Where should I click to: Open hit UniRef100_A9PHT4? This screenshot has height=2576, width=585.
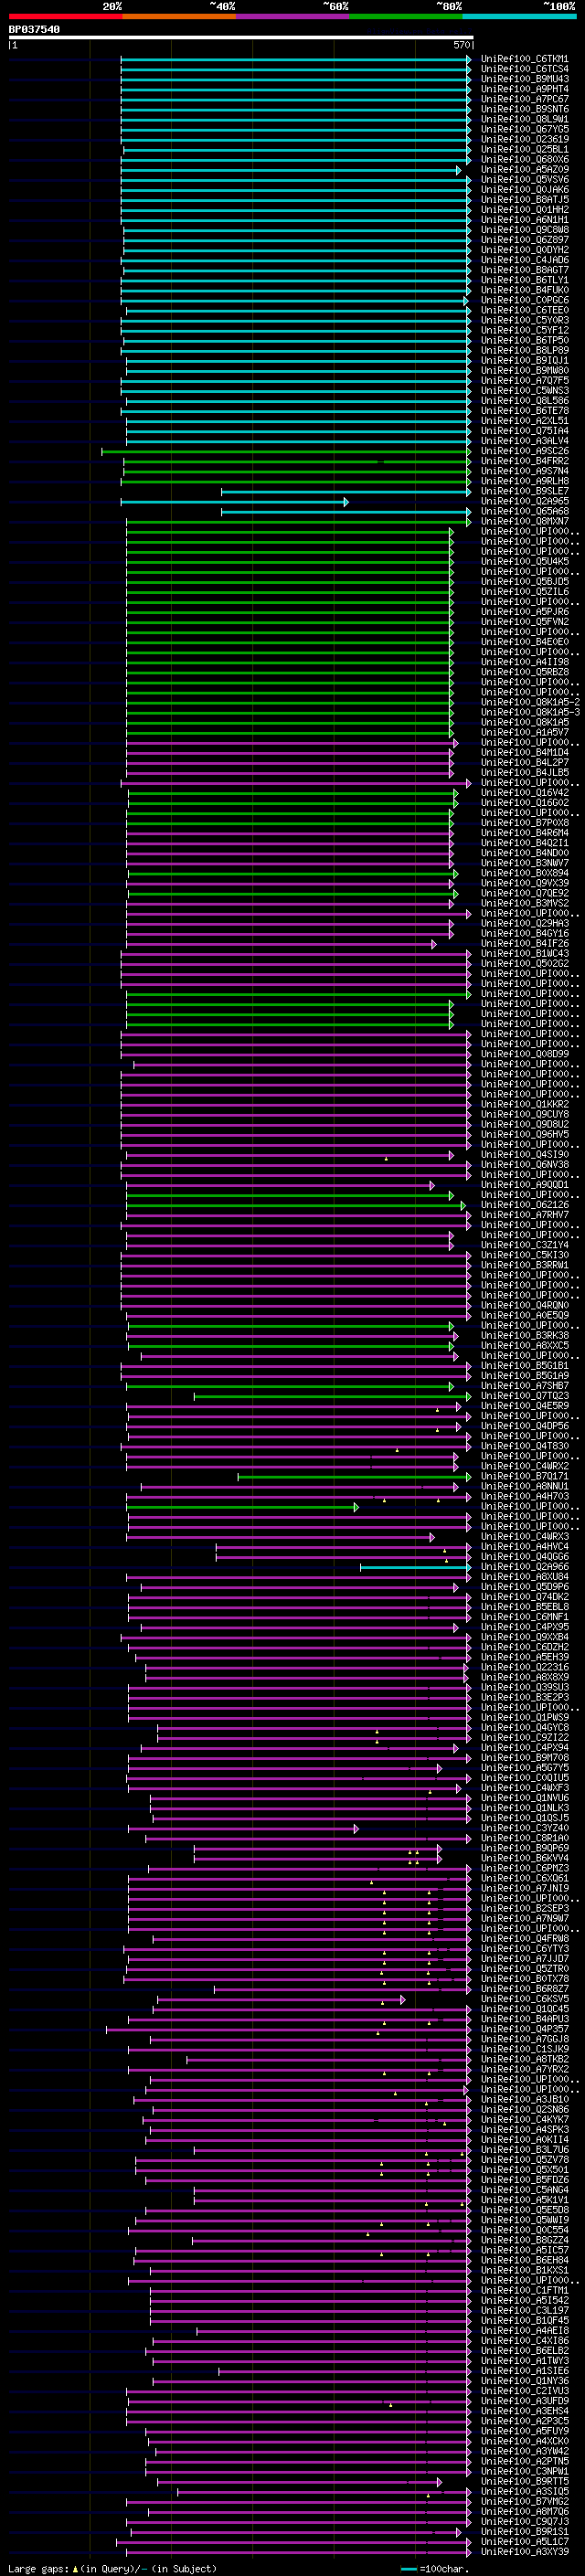coord(525,89)
